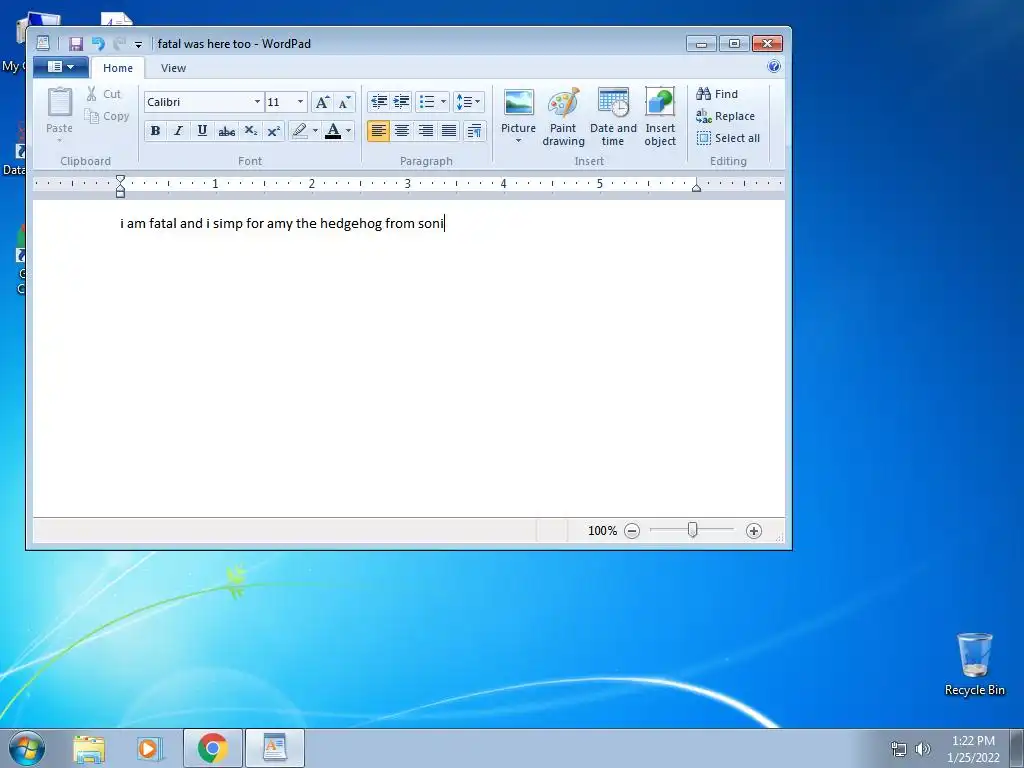Open WordPad Help icon

pyautogui.click(x=774, y=66)
